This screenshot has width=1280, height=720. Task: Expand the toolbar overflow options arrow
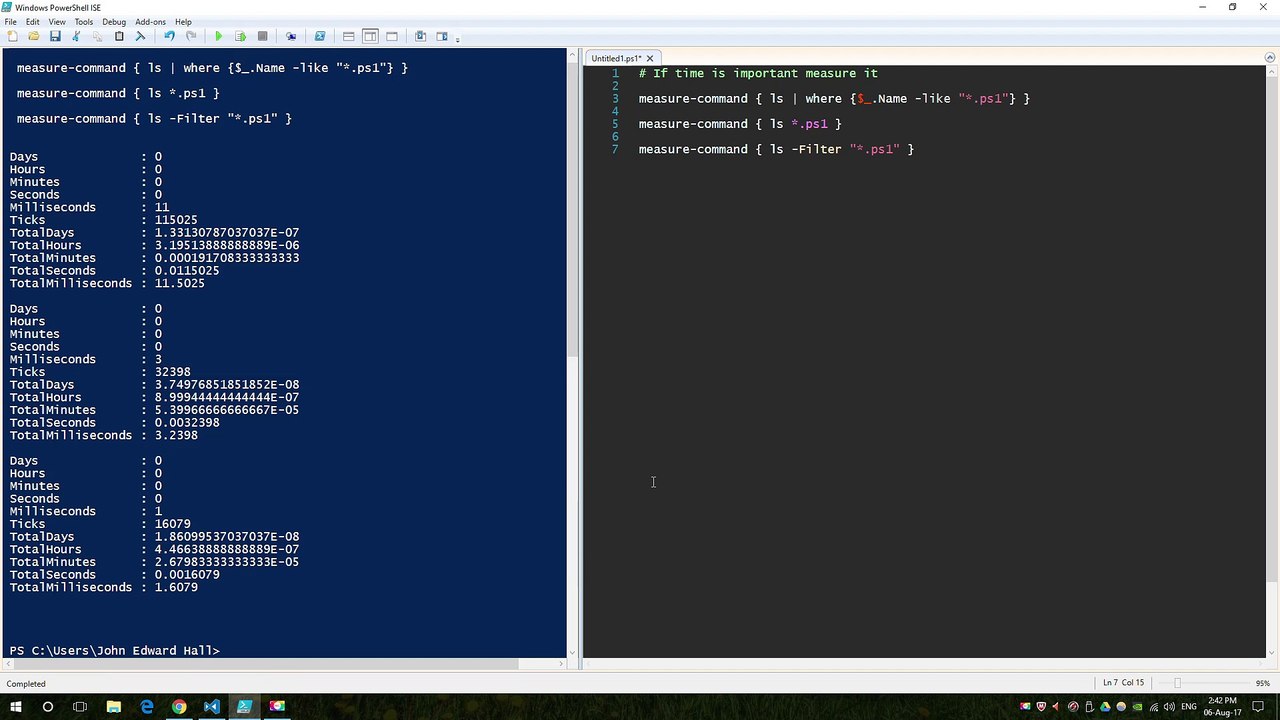458,38
